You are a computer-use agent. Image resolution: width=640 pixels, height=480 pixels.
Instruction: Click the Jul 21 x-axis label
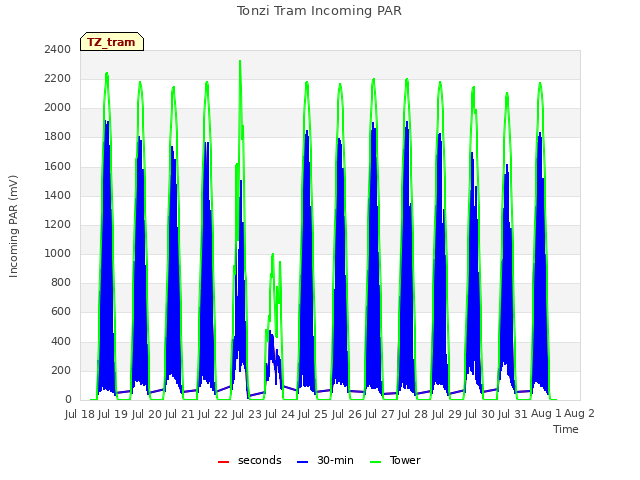pyautogui.click(x=180, y=414)
